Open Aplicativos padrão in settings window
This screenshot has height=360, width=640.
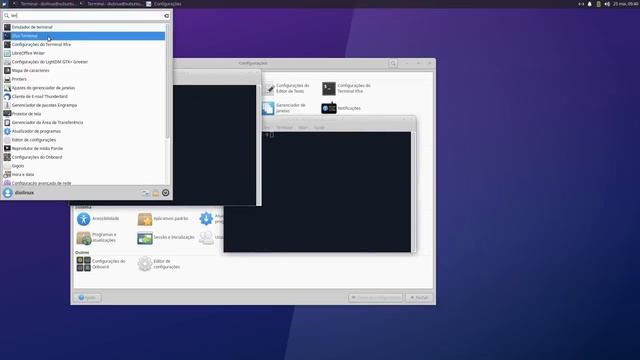pyautogui.click(x=163, y=219)
